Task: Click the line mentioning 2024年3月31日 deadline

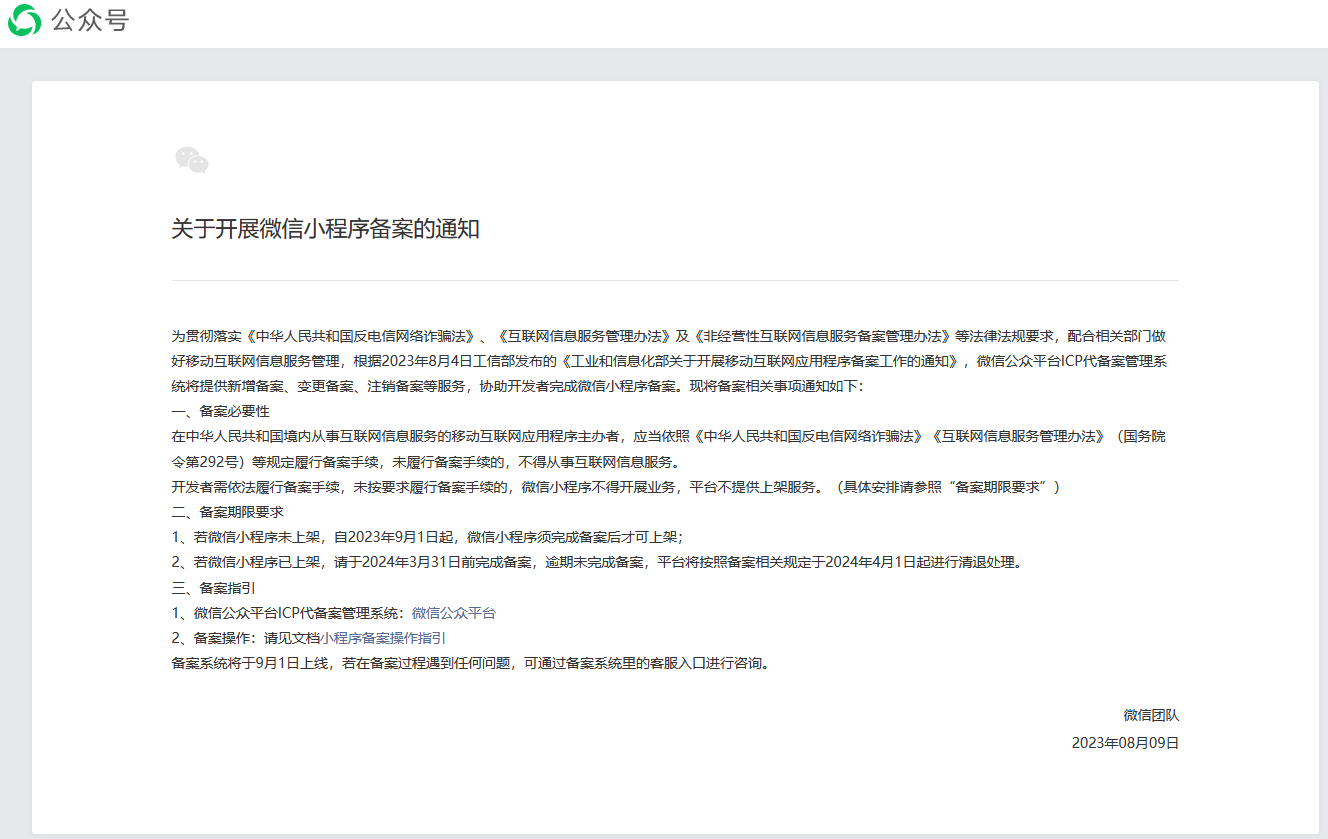Action: pyautogui.click(x=598, y=562)
